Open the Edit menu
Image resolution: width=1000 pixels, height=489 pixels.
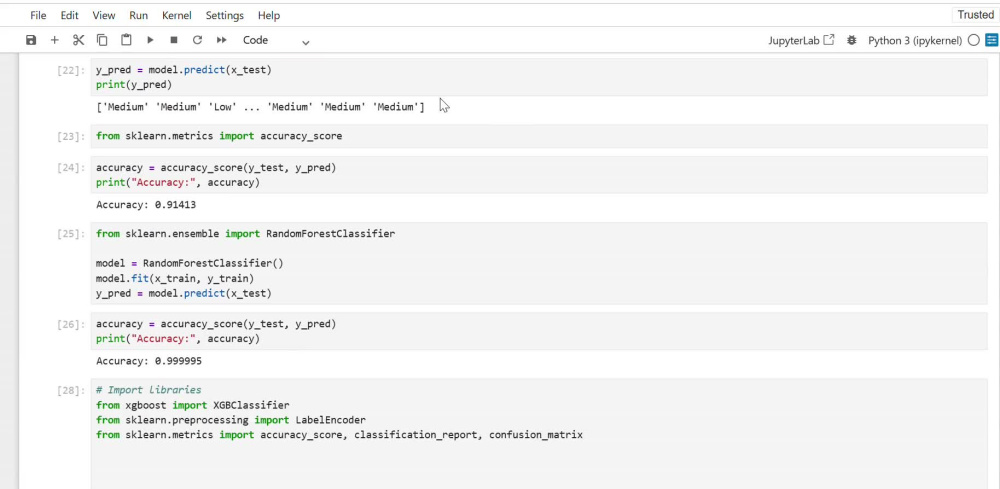tap(70, 15)
